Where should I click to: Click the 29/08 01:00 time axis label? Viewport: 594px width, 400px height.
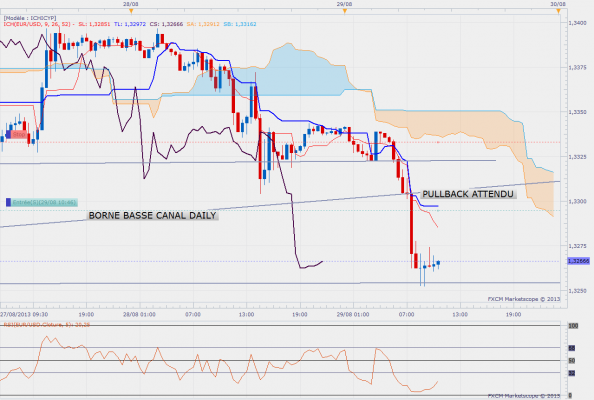tap(353, 314)
